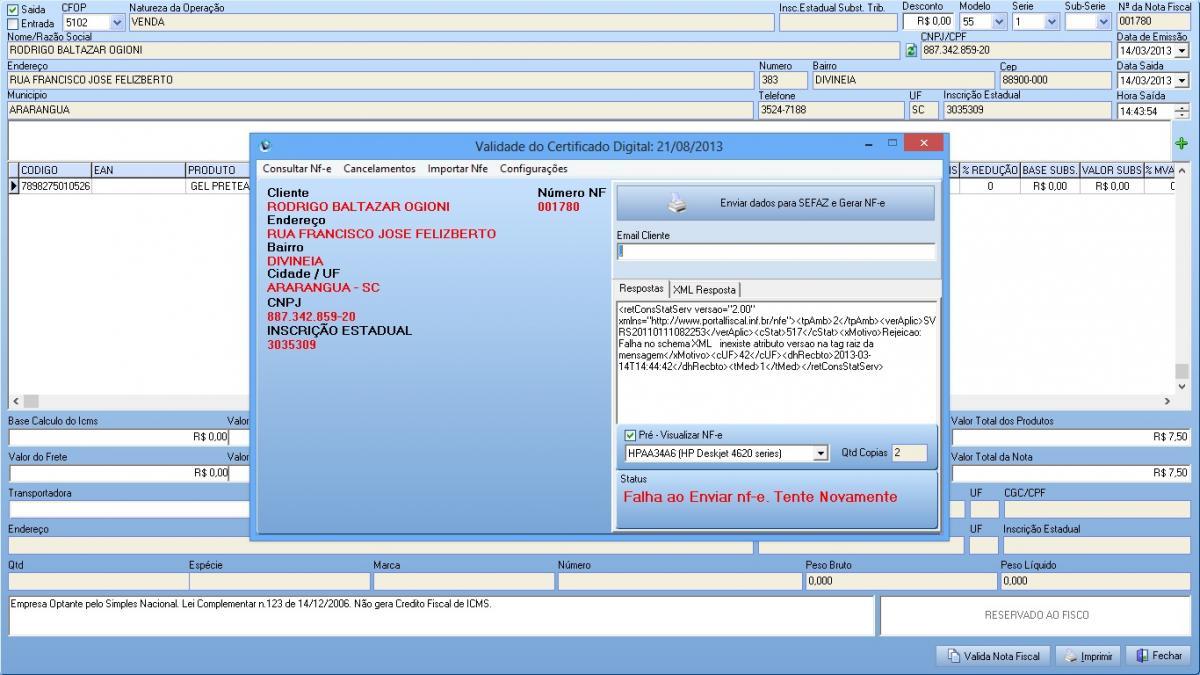Click the Qtd Copias field
Viewport: 1200px width, 675px height.
[909, 453]
